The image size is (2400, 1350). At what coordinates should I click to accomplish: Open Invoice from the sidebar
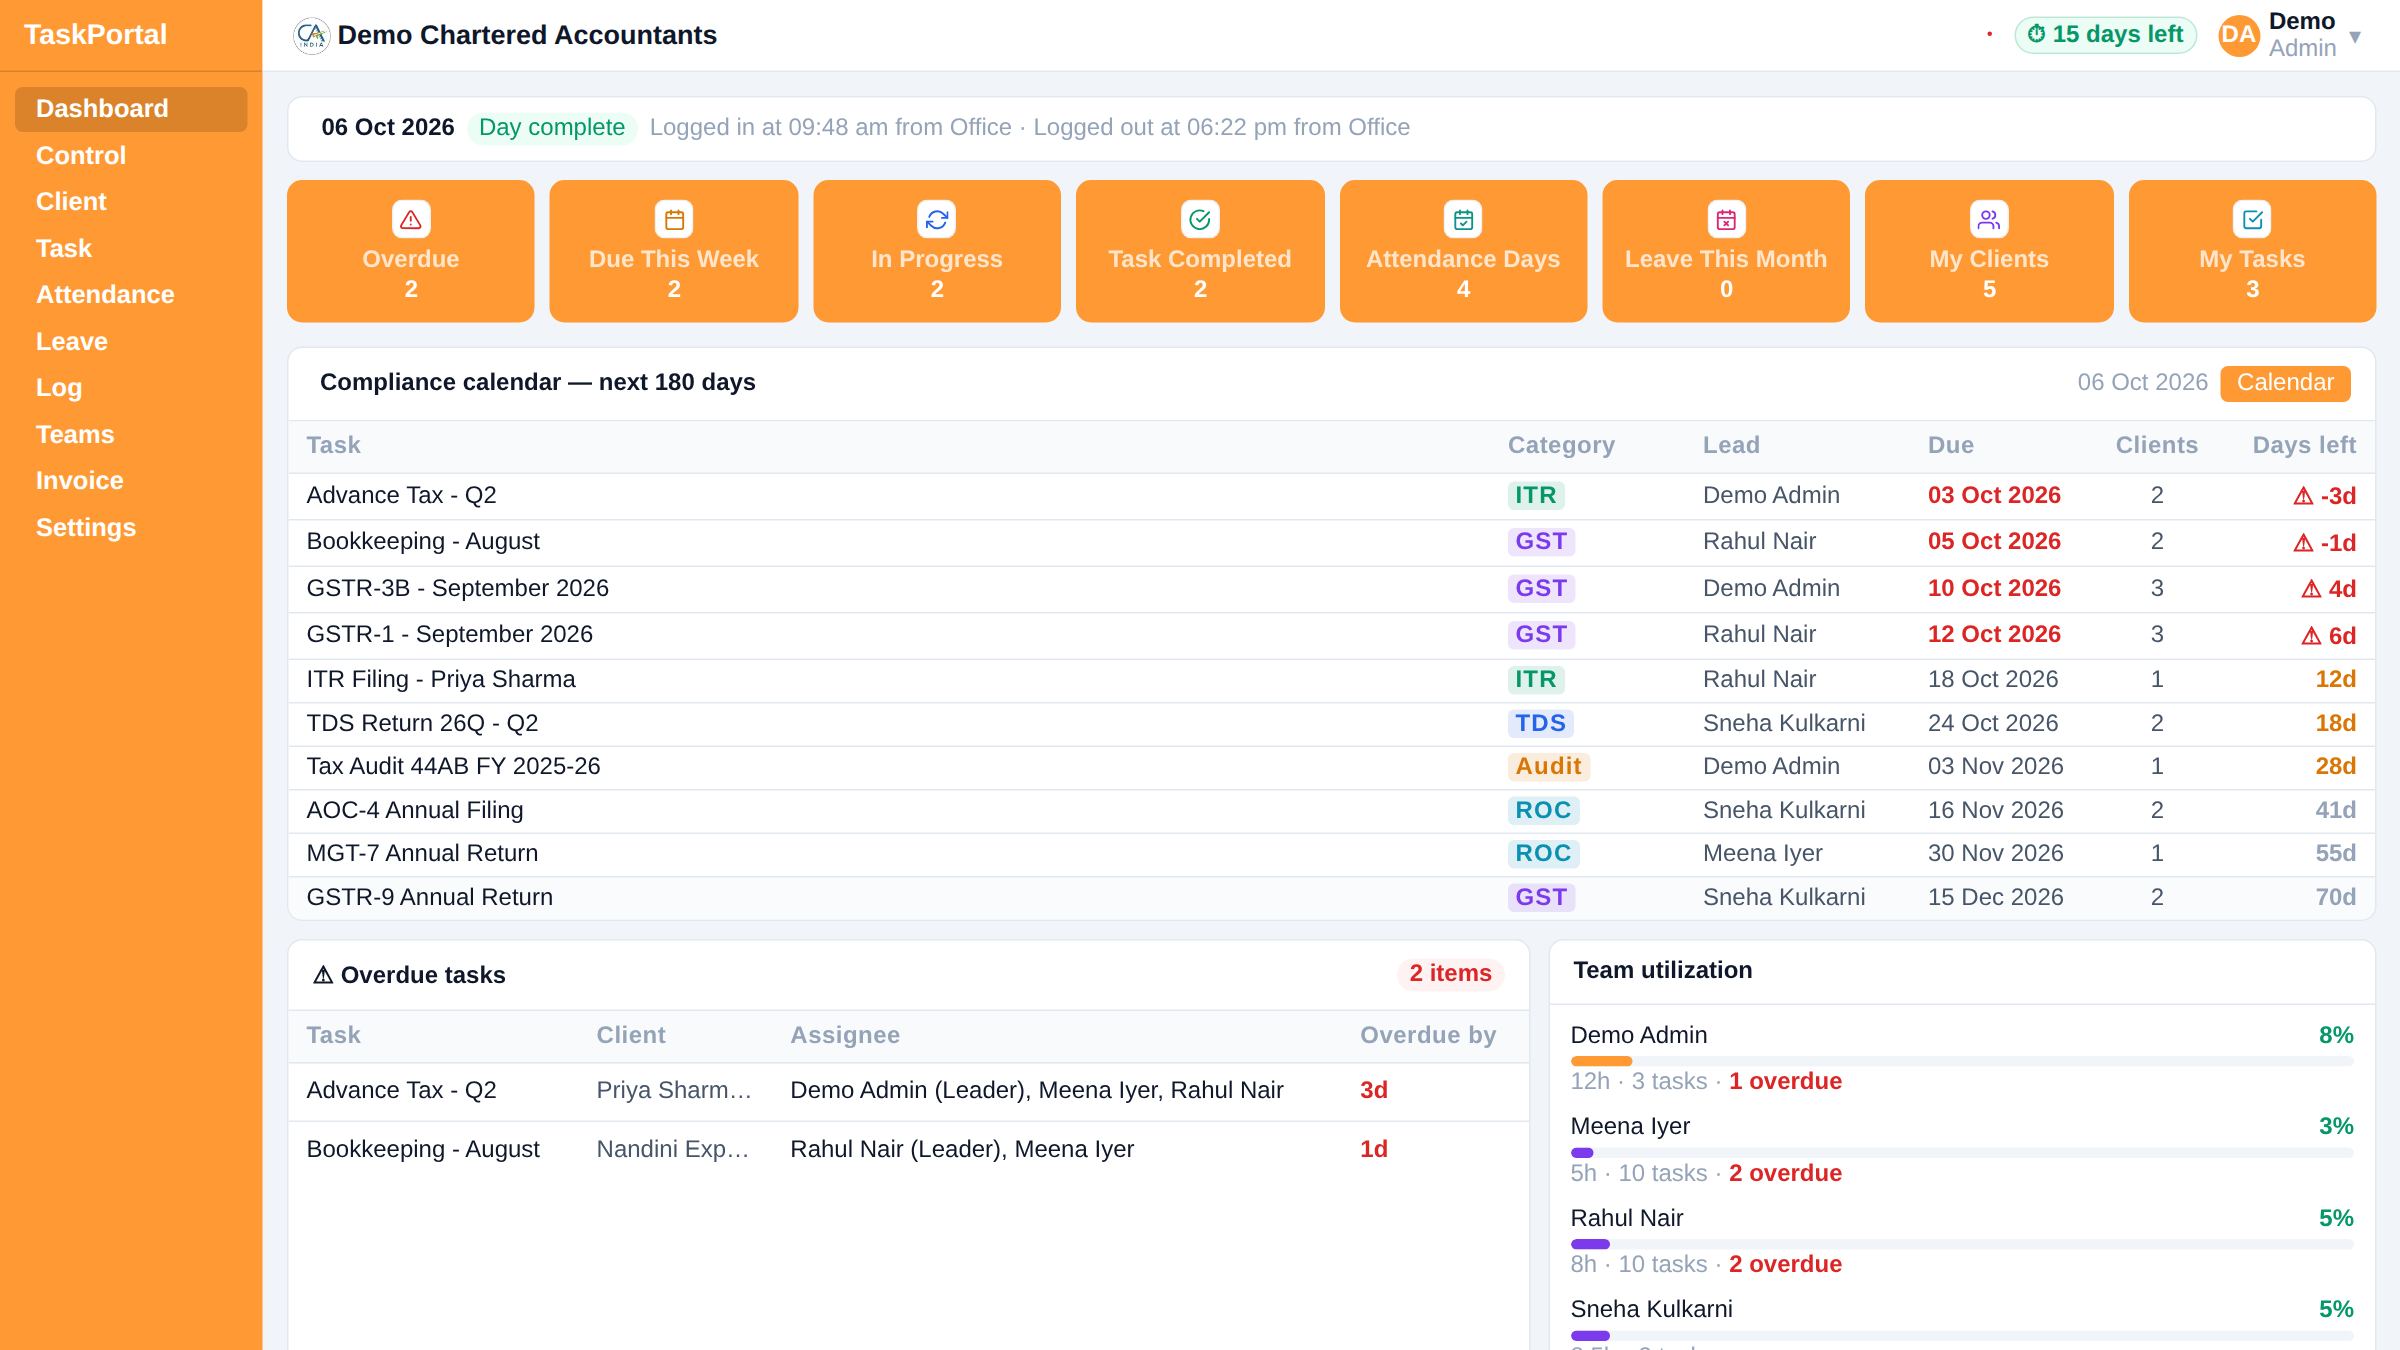131,481
